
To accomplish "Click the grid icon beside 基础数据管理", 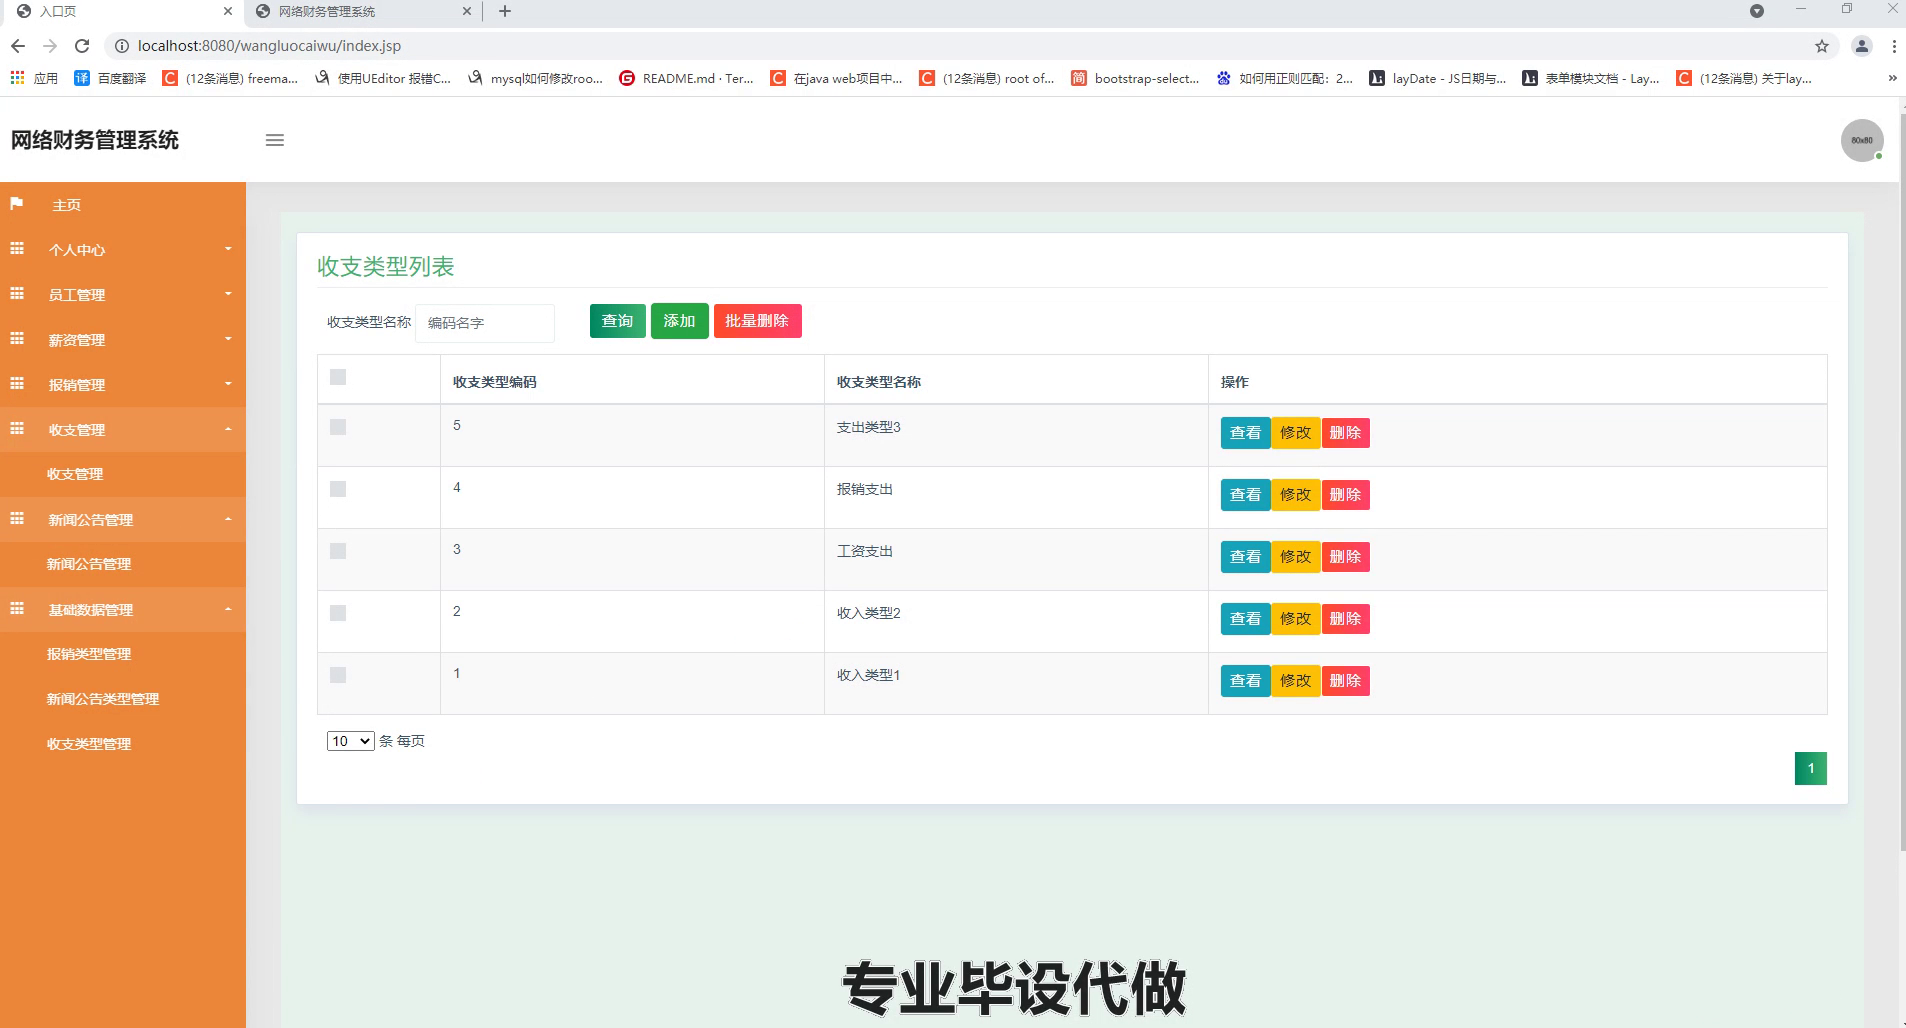I will 17,609.
